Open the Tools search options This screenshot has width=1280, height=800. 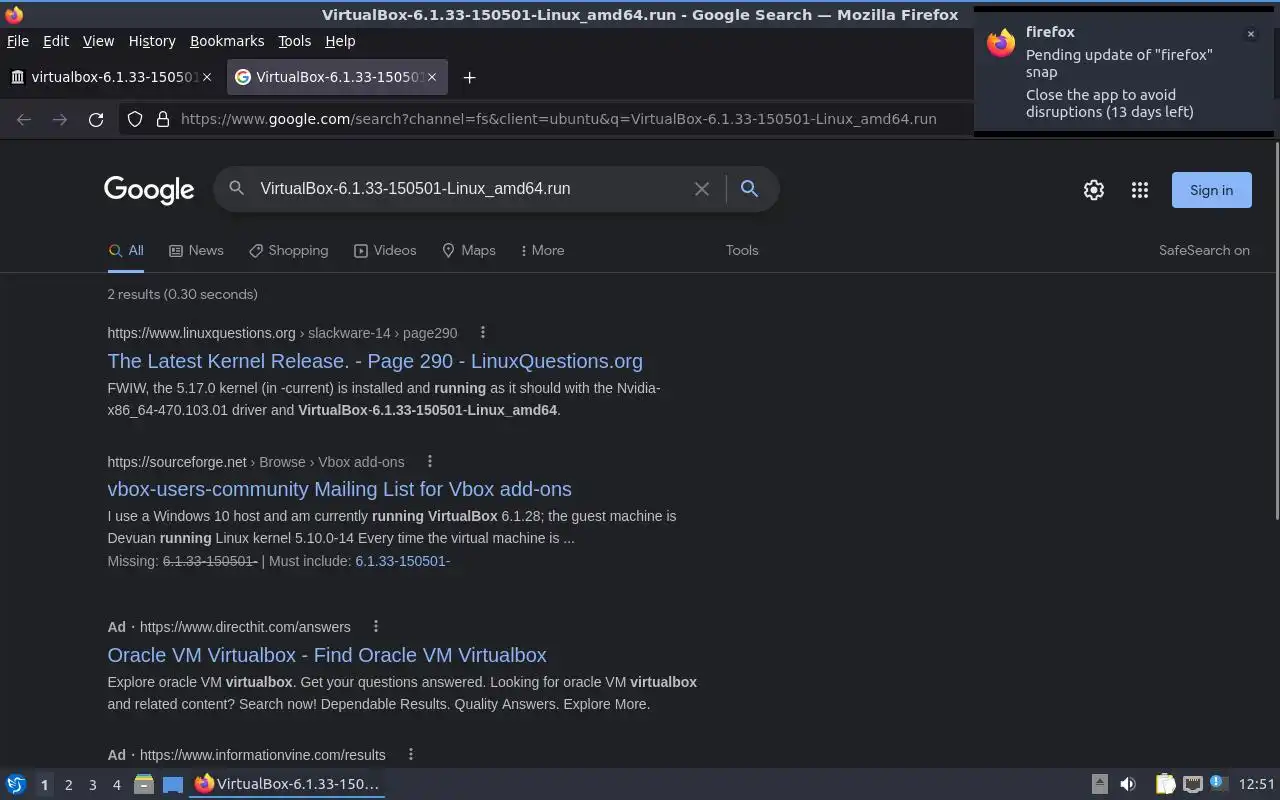coord(742,250)
